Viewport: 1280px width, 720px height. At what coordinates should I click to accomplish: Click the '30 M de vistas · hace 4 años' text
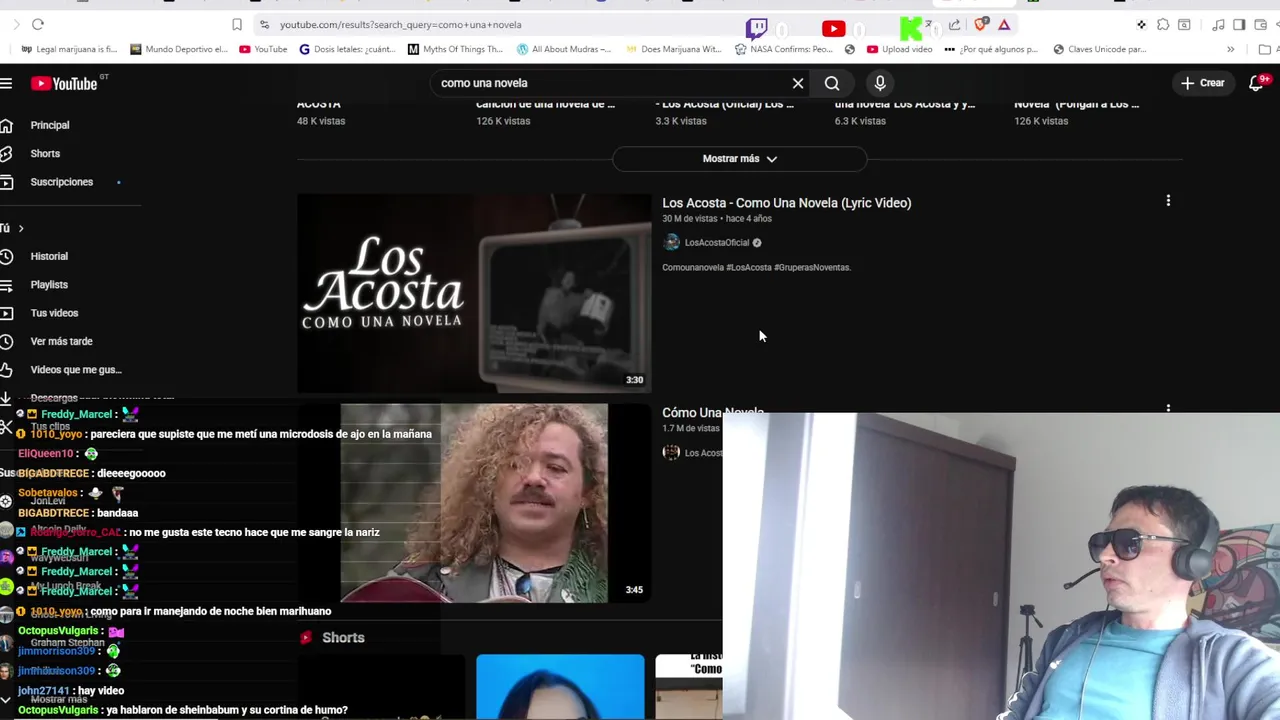click(x=717, y=218)
